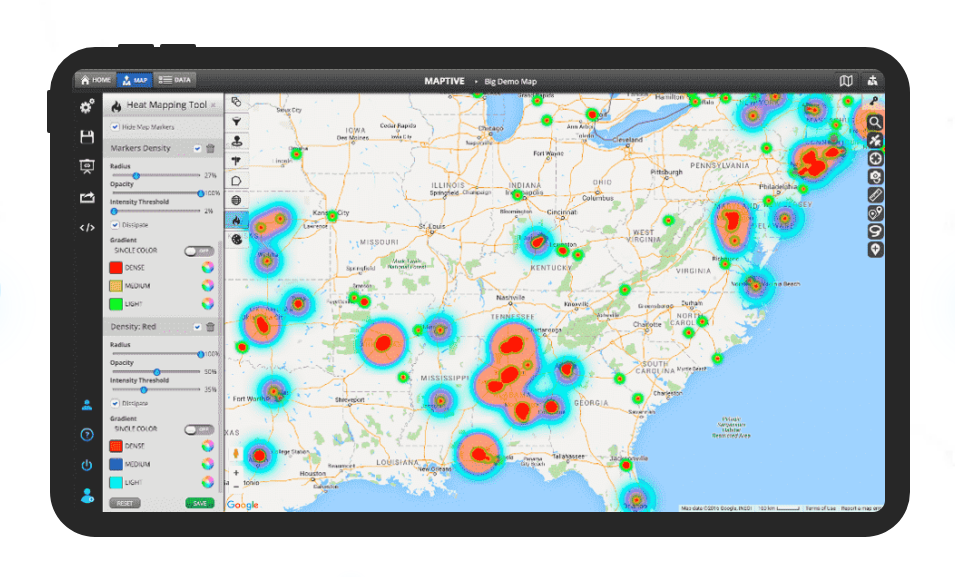The image size is (955, 577).
Task: Open the pie chart tool
Action: 236,239
